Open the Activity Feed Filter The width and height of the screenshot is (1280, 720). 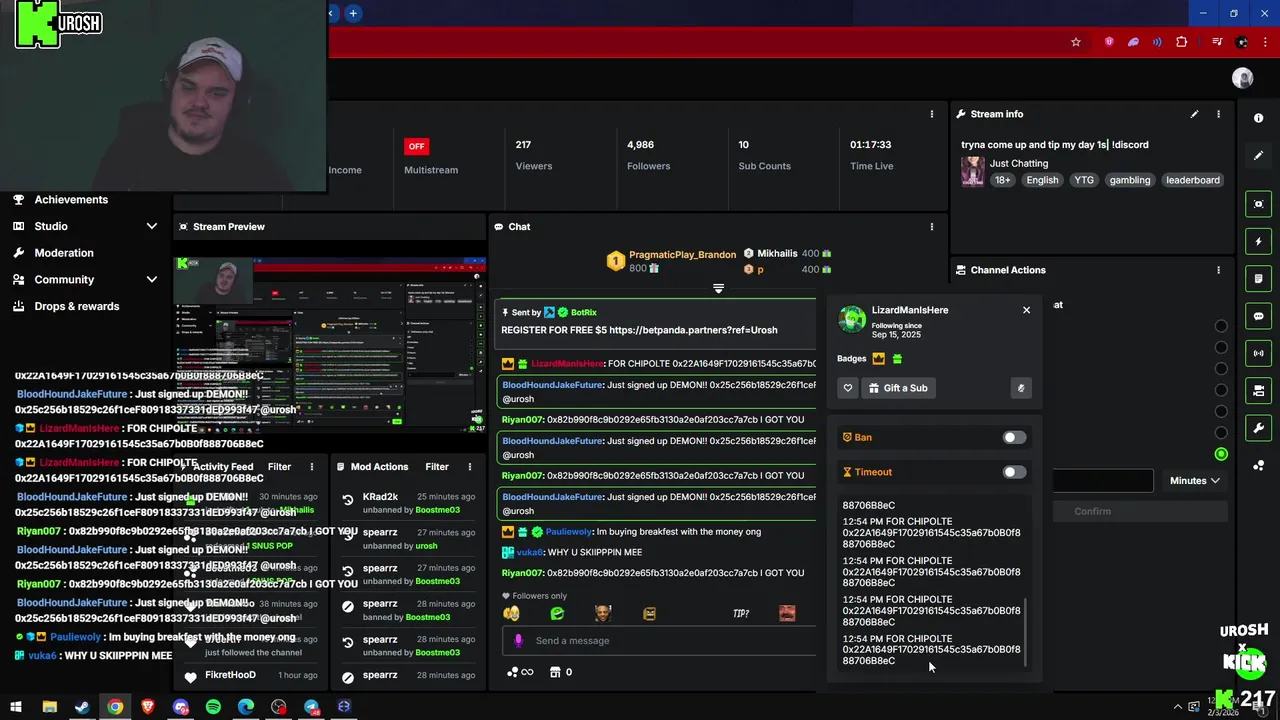[x=279, y=467]
